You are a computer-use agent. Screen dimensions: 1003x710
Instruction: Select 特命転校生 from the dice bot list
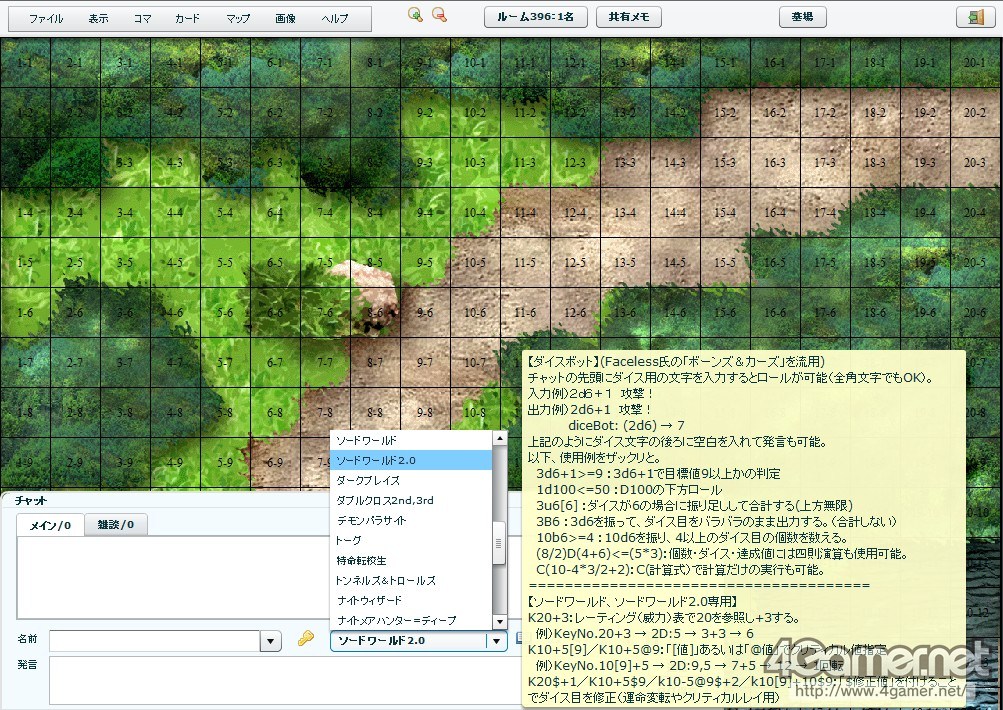(411, 560)
